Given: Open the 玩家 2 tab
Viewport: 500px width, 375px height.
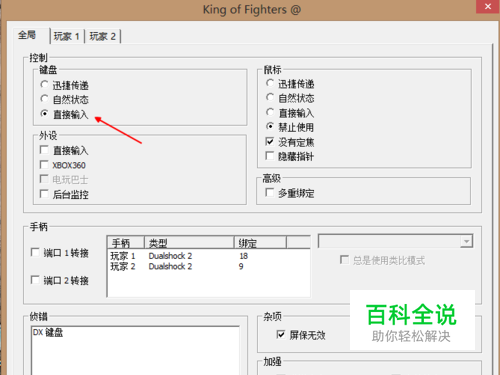Looking at the screenshot, I should [x=103, y=36].
